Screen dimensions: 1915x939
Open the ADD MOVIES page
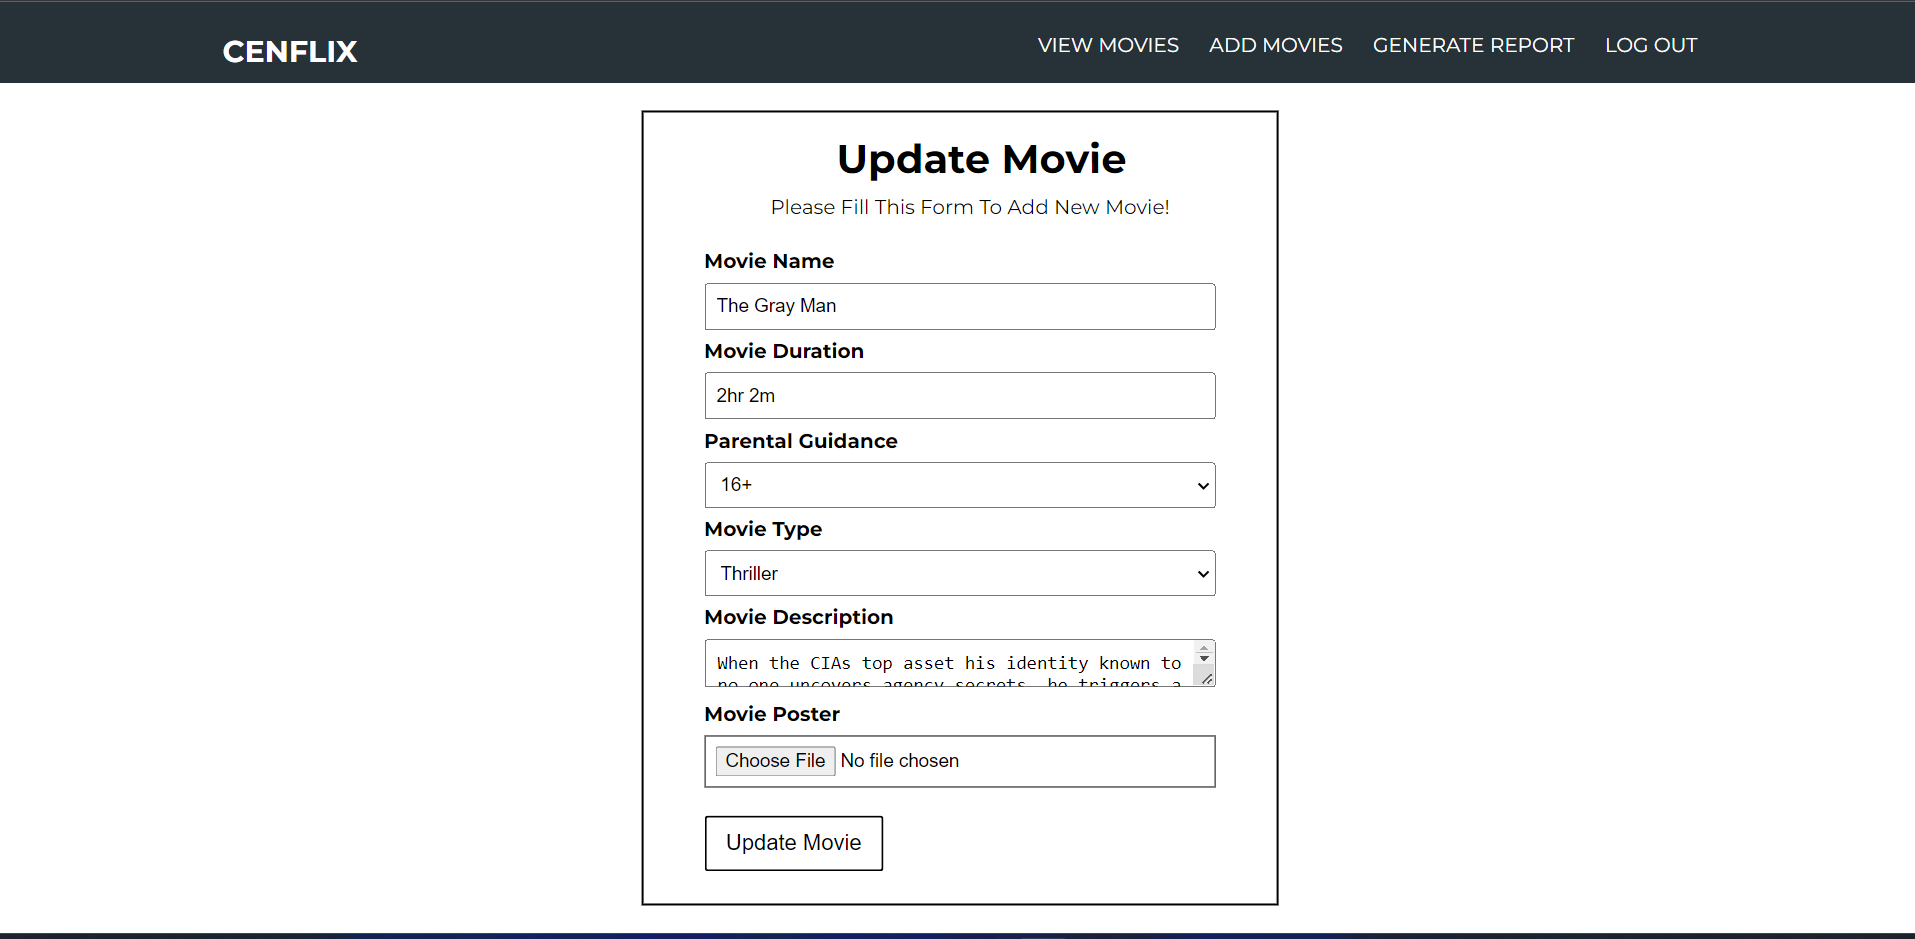click(x=1275, y=45)
